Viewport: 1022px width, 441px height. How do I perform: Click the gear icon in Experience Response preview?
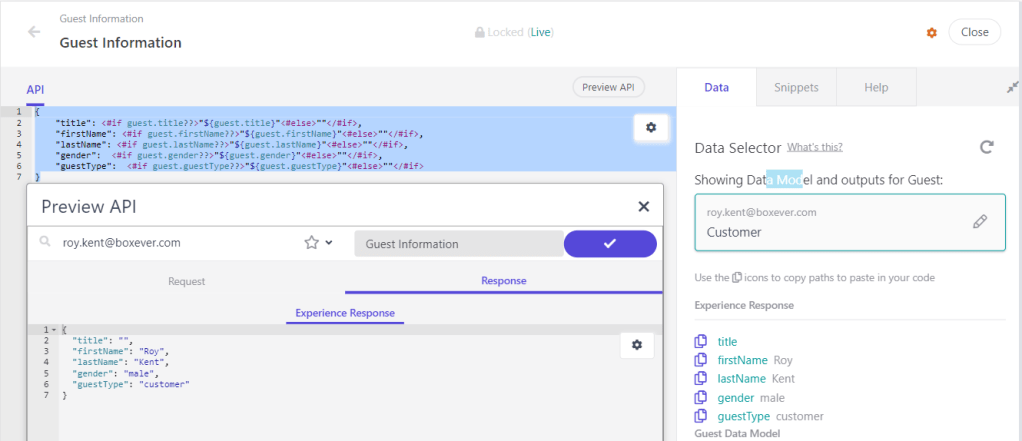point(637,345)
